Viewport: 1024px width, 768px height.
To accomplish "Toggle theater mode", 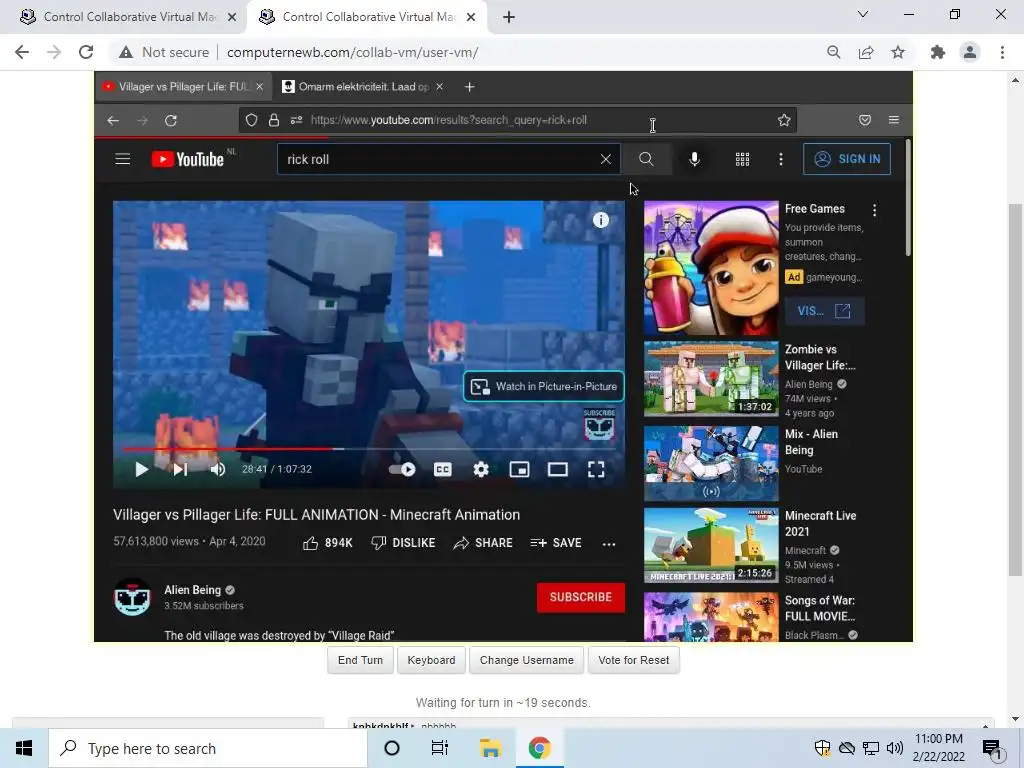I will click(558, 470).
